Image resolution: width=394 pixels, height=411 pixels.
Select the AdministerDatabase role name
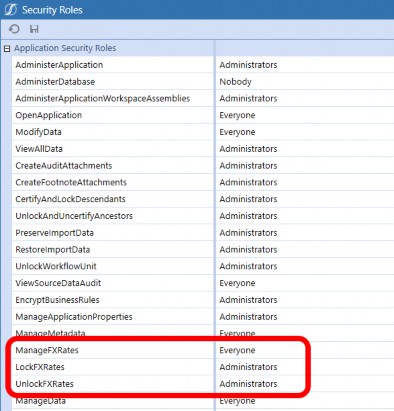pyautogui.click(x=55, y=82)
